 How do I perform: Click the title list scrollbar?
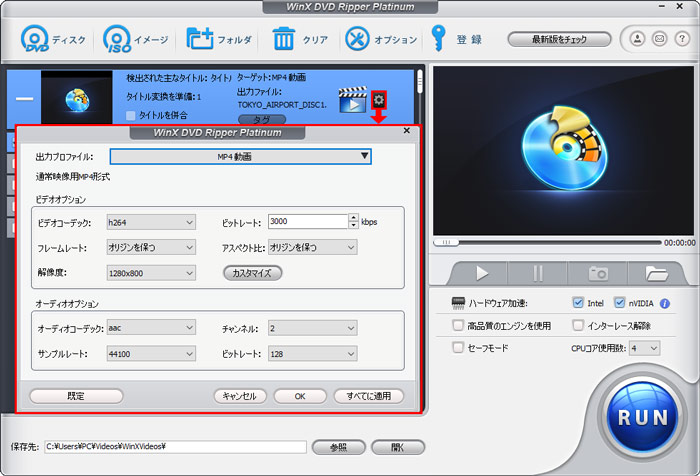420,83
